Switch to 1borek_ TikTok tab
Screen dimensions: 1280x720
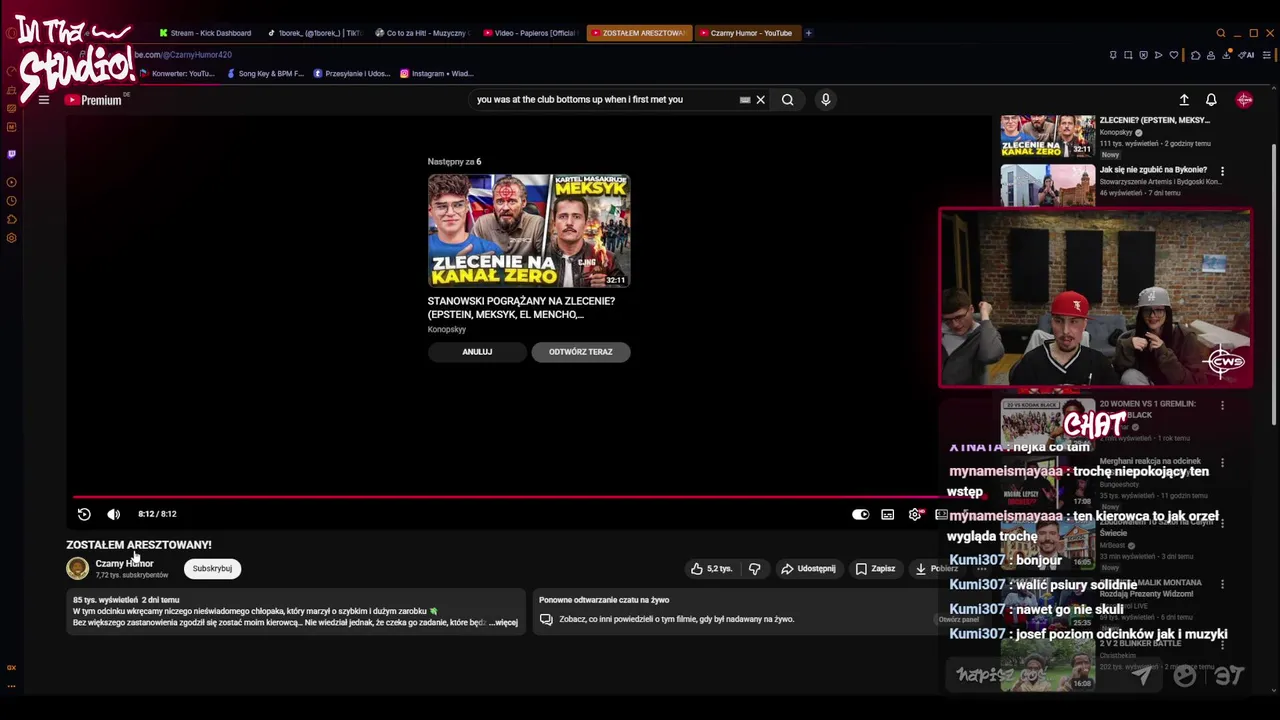click(x=315, y=33)
